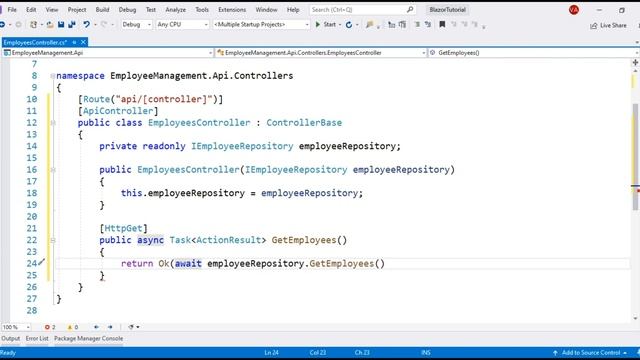Image resolution: width=640 pixels, height=360 pixels.
Task: Close the EmployeesController.cs tab
Action: pyautogui.click(x=83, y=42)
